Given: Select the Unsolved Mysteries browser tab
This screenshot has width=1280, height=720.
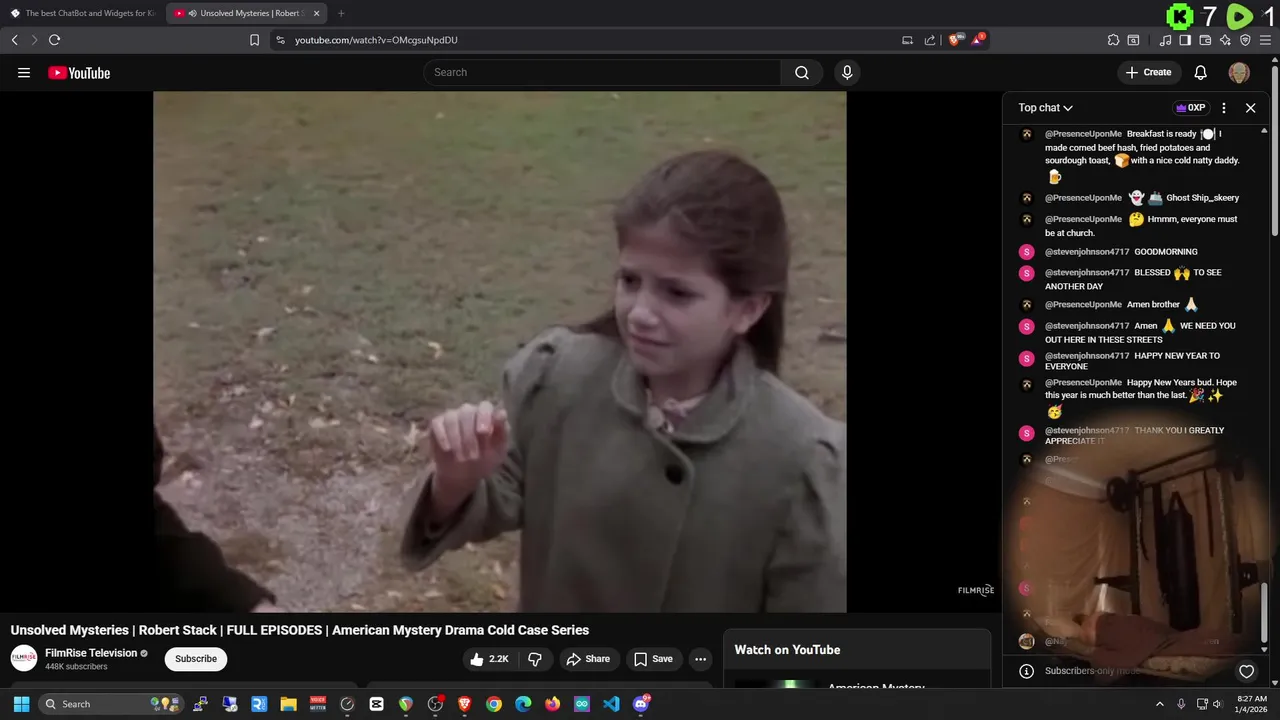Looking at the screenshot, I should tap(245, 13).
